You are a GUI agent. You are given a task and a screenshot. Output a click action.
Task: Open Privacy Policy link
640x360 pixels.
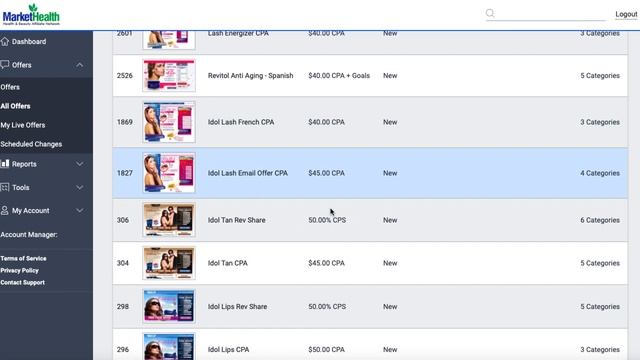(x=19, y=270)
